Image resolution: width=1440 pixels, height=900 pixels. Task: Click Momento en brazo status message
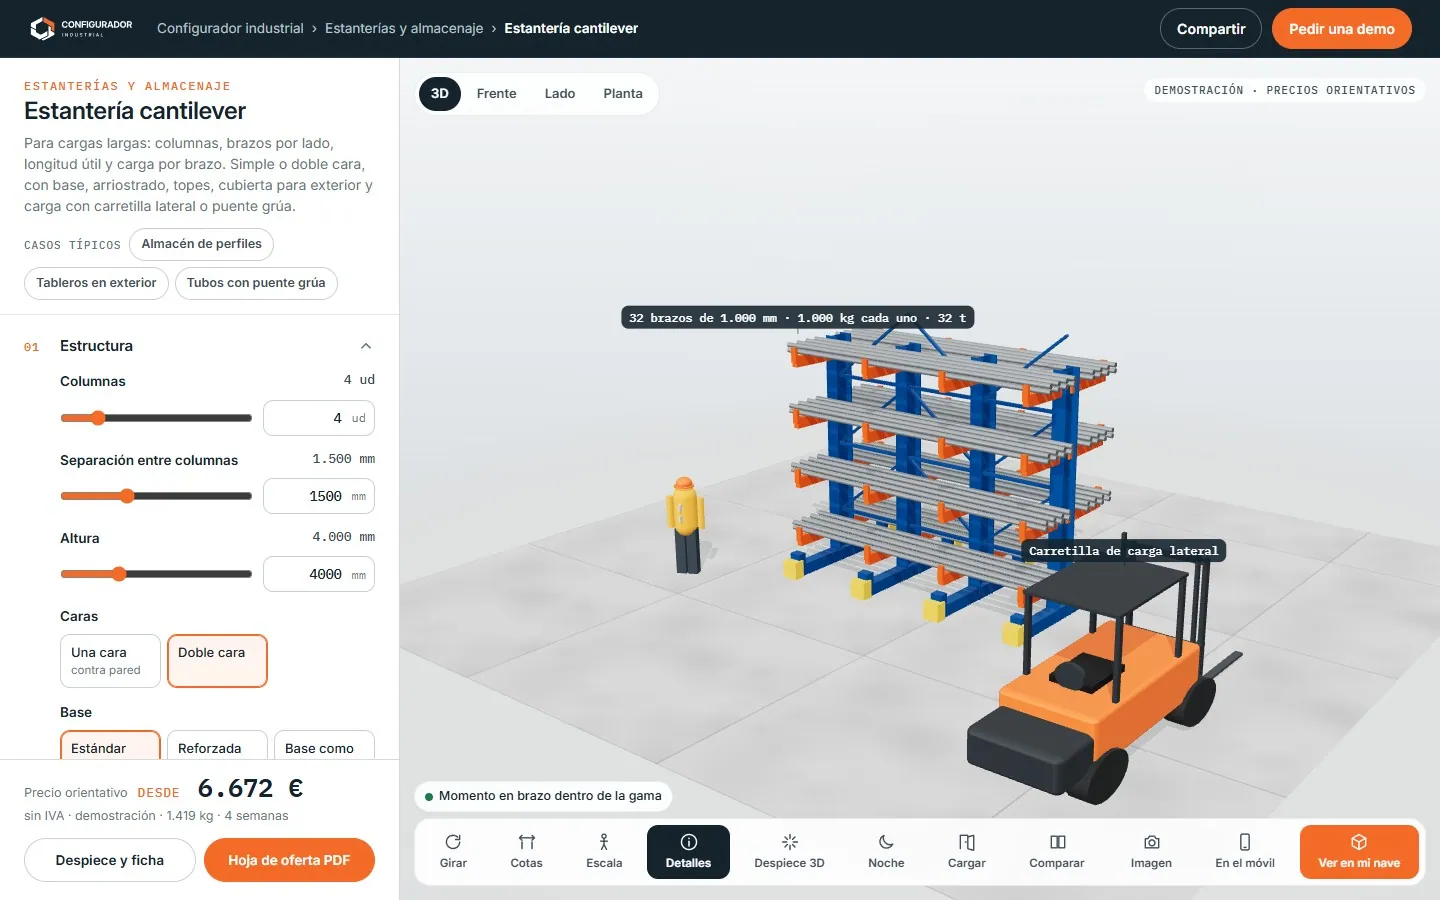pos(543,796)
